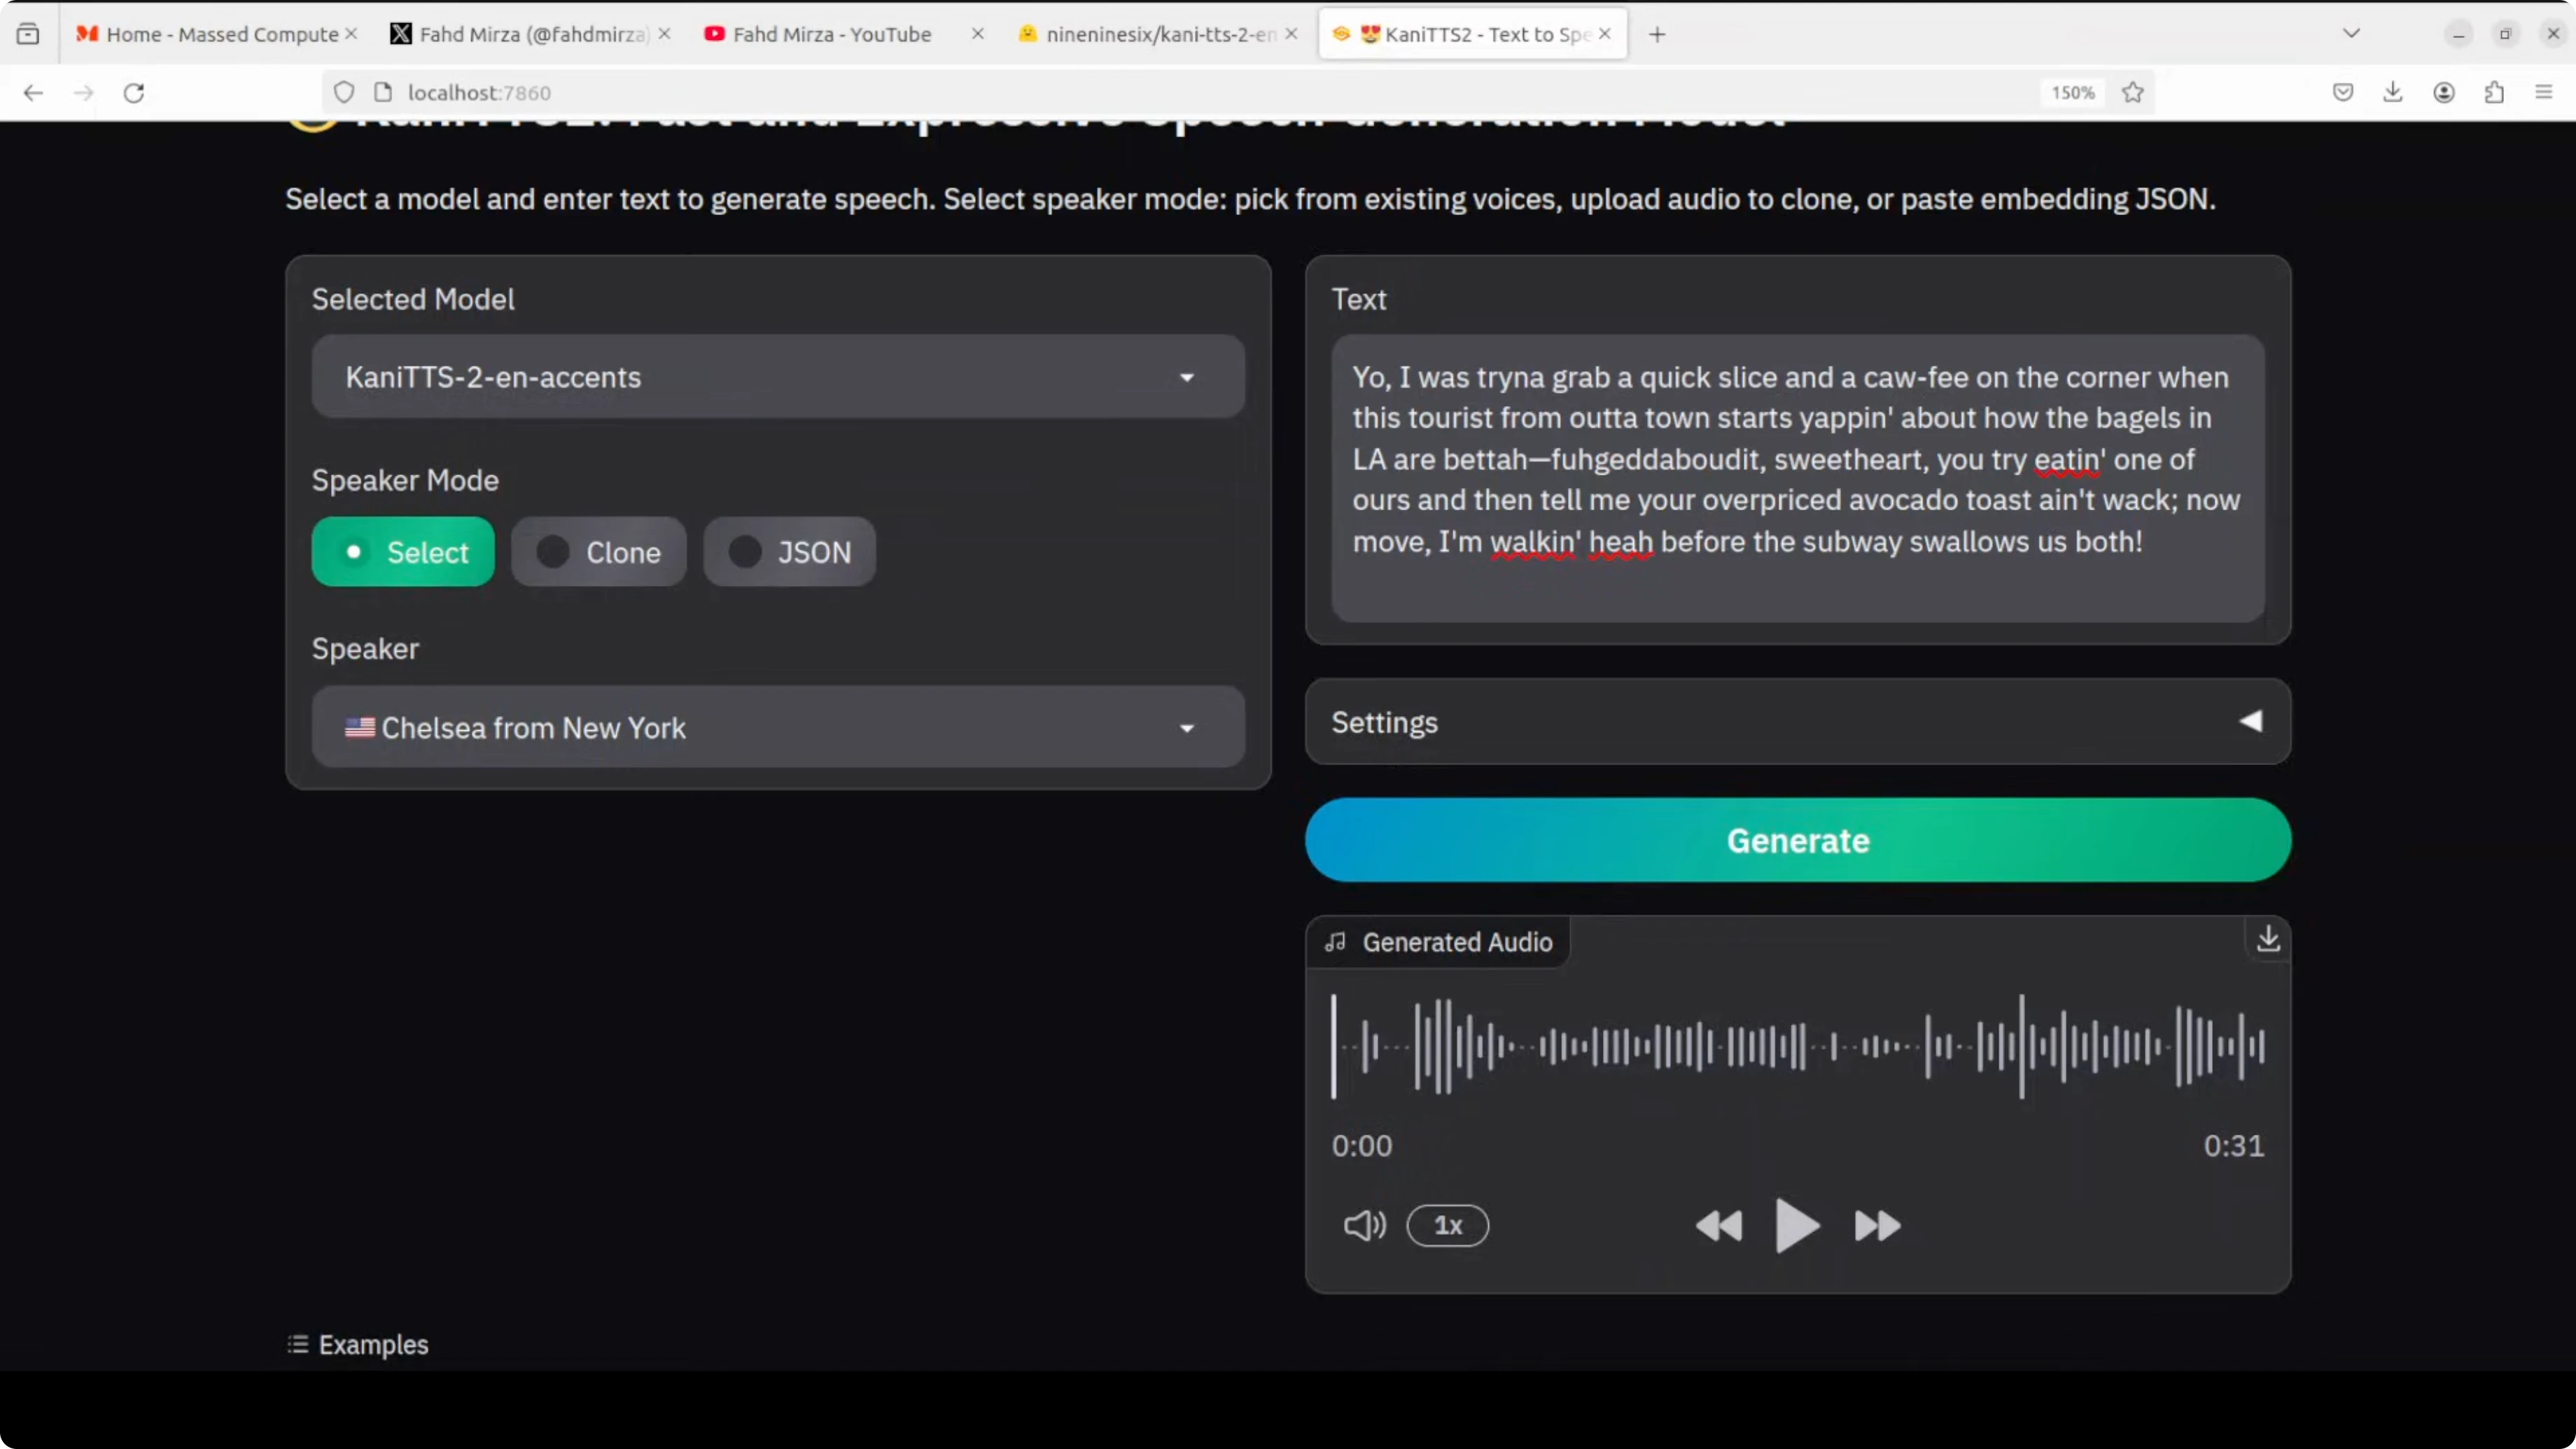2576x1449 pixels.
Task: Open the browser extensions icon
Action: 2494,92
